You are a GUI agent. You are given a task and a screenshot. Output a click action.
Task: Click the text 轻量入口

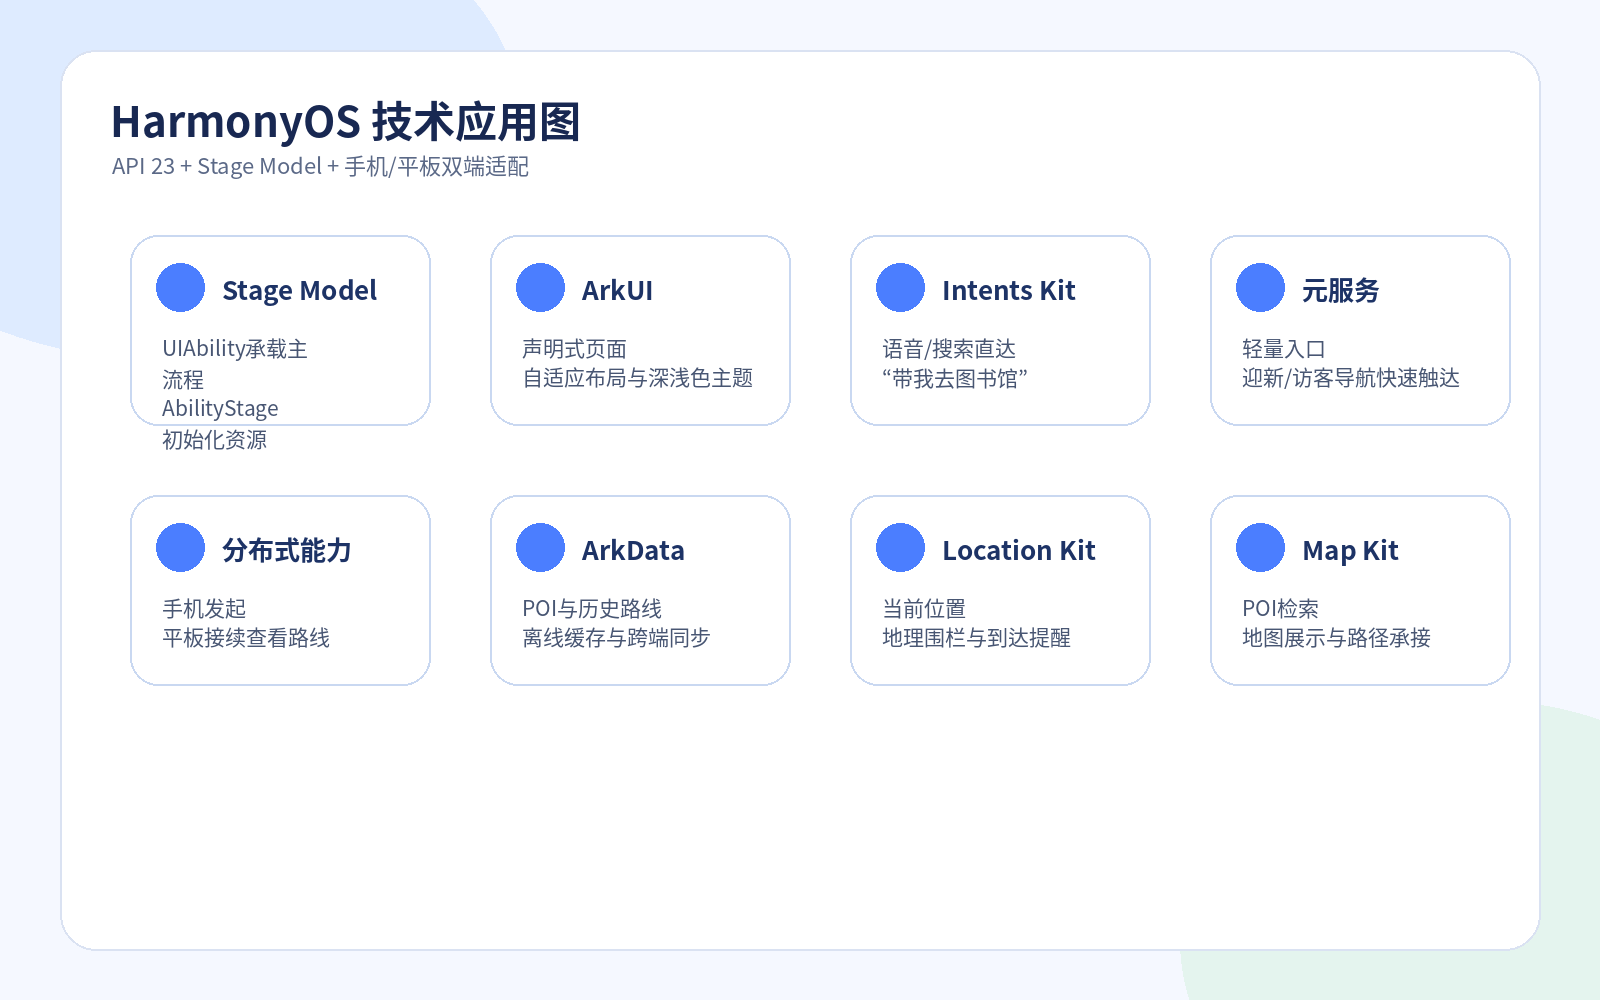tap(1284, 349)
